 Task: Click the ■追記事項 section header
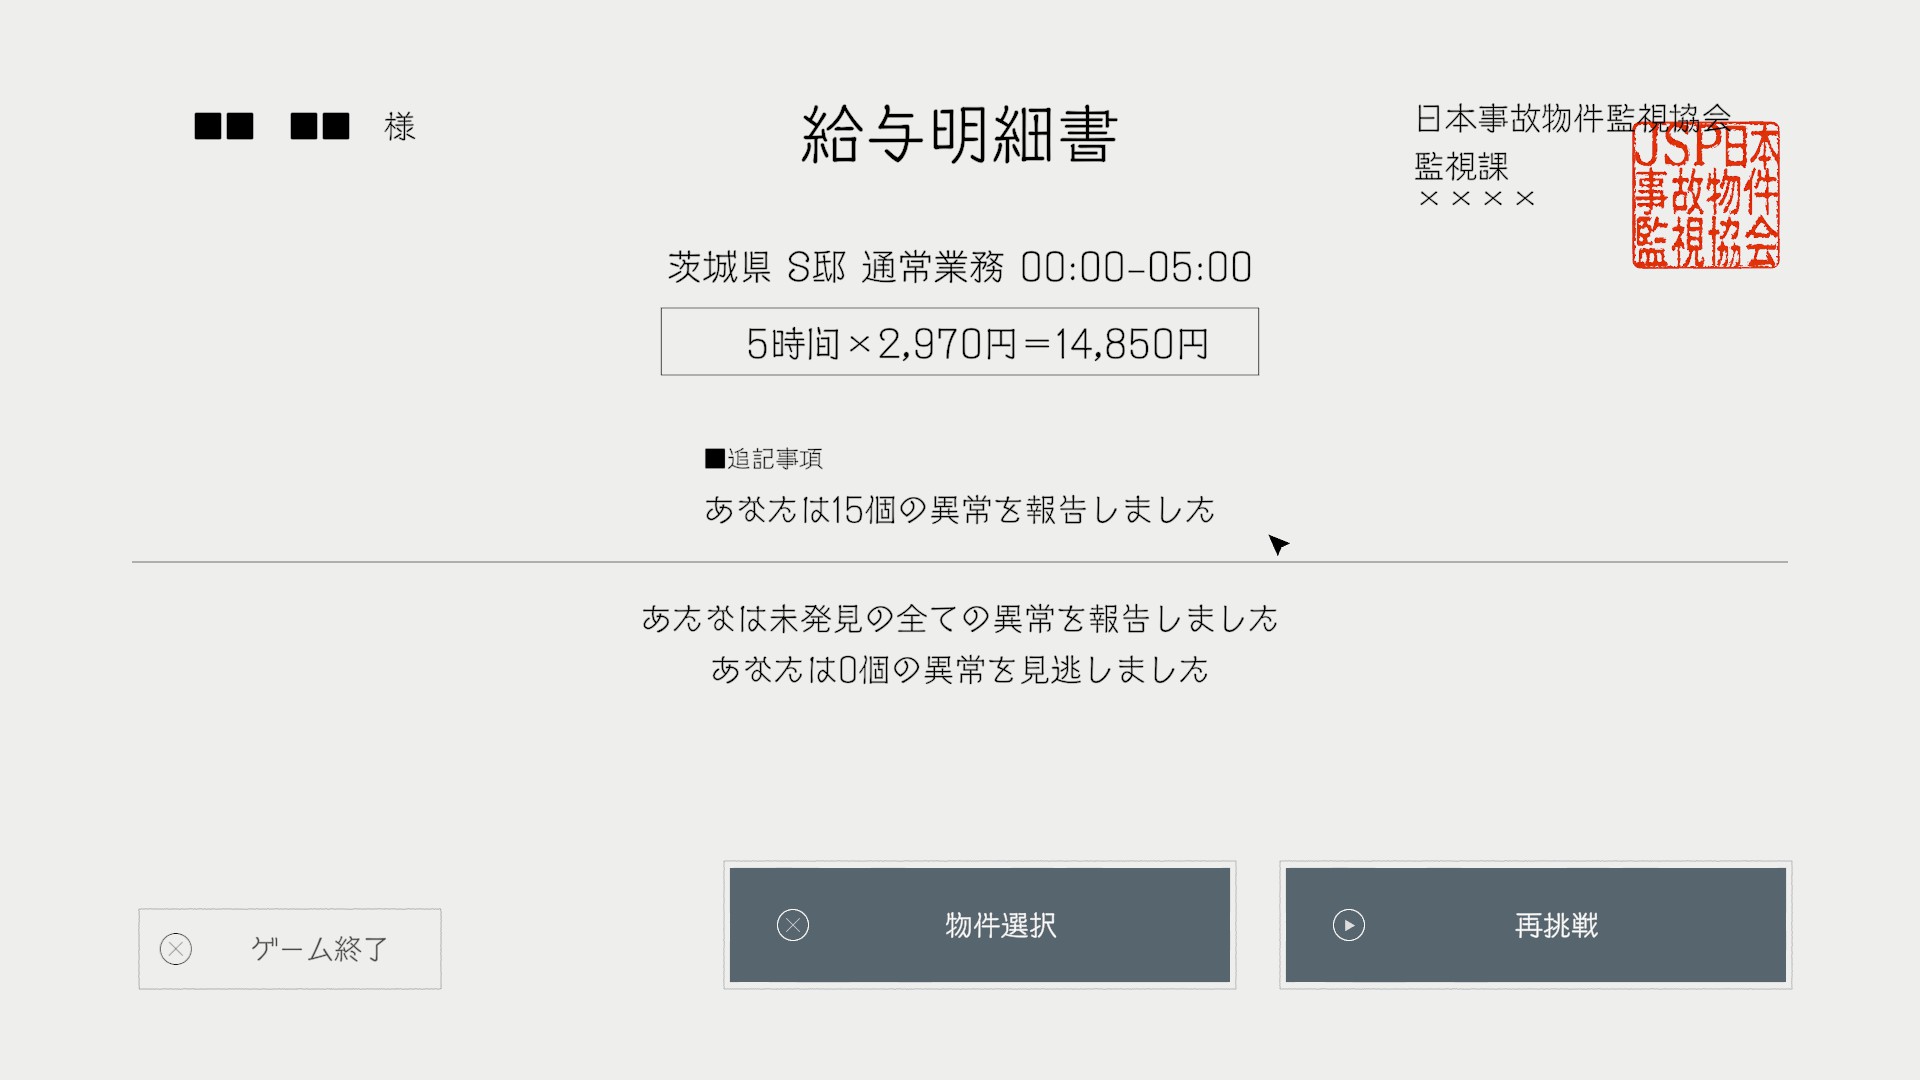tap(764, 458)
